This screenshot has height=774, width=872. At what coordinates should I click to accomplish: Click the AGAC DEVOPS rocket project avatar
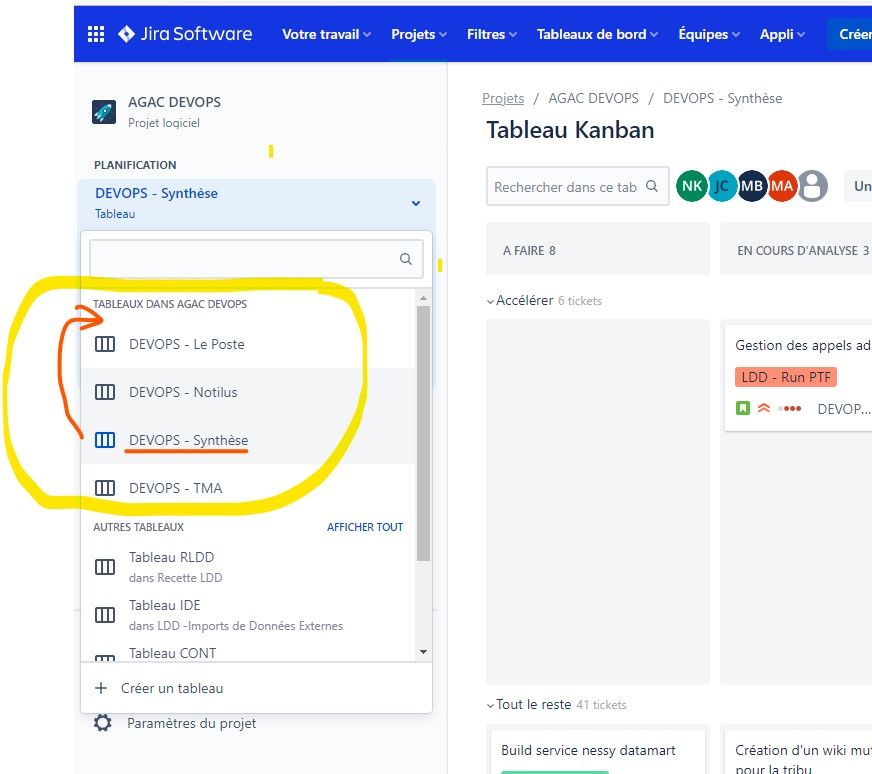[x=104, y=112]
